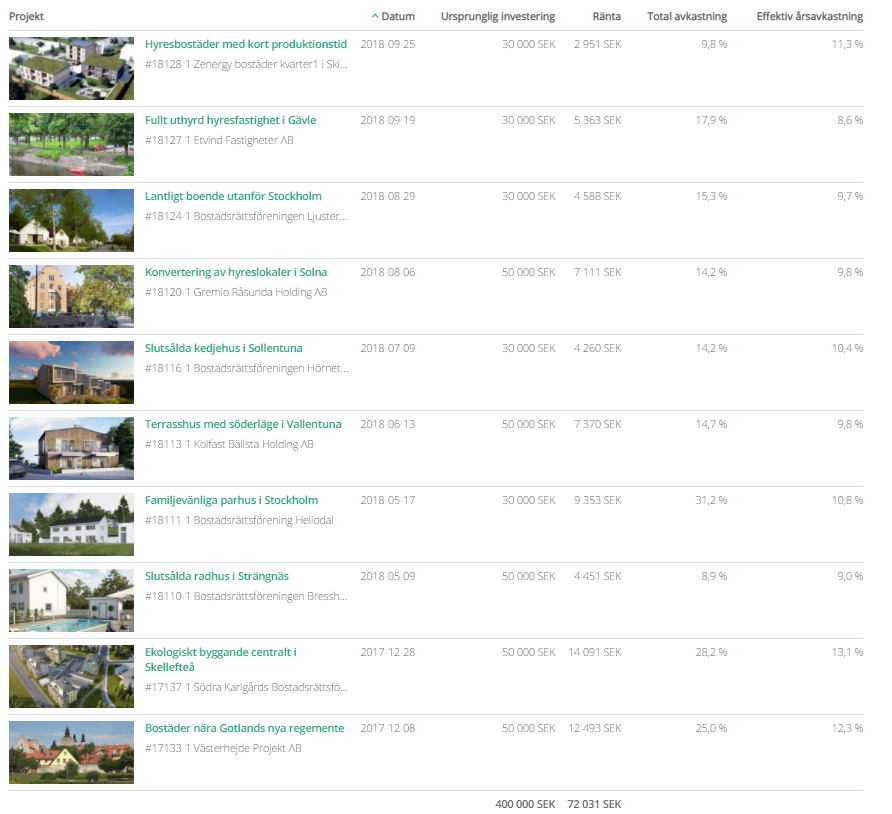This screenshot has width=892, height=814.
Task: Sort table by Datum column header
Action: (x=397, y=17)
